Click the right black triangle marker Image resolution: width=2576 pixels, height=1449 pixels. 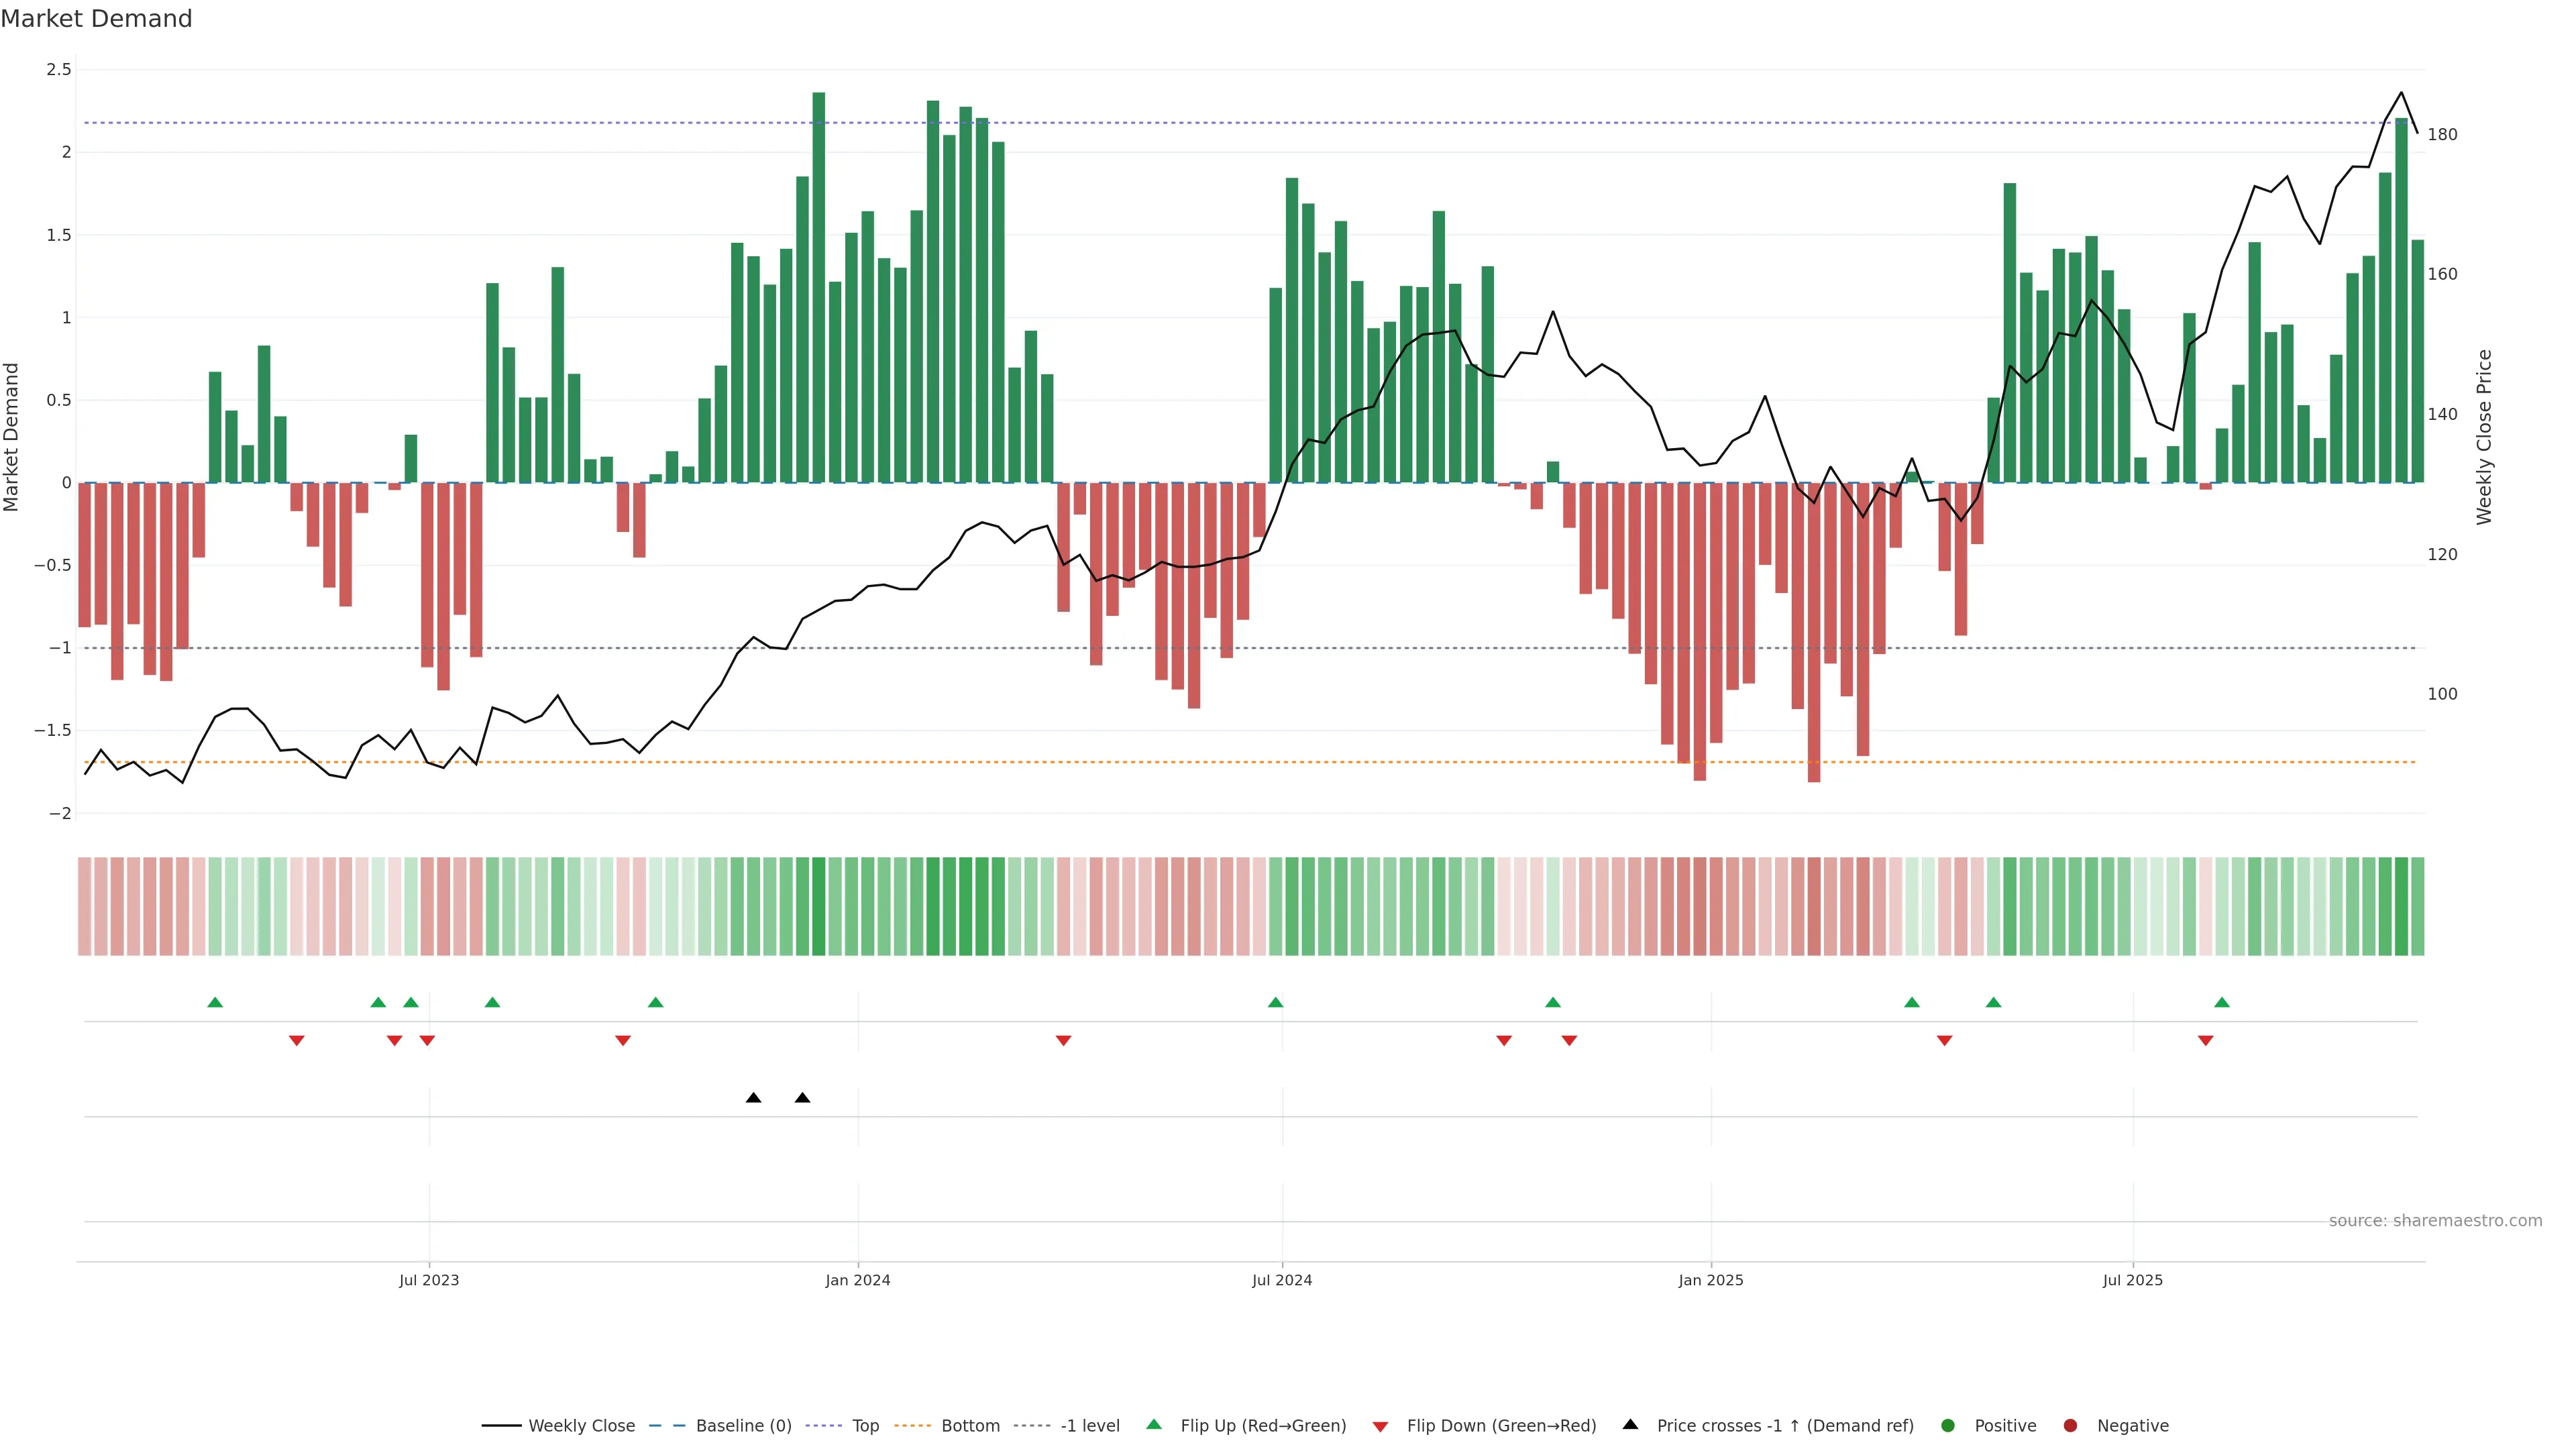pyautogui.click(x=802, y=1098)
